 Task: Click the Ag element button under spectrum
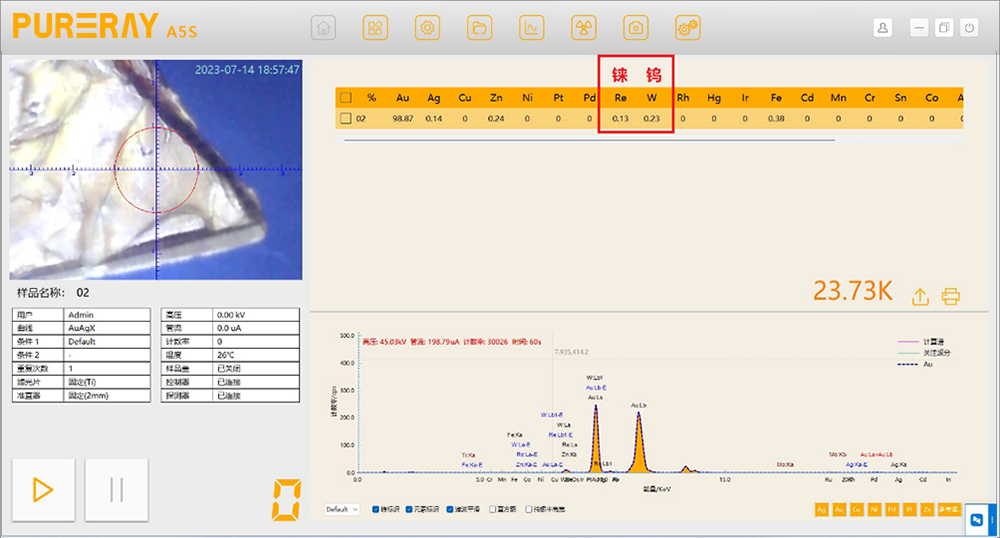click(x=822, y=510)
